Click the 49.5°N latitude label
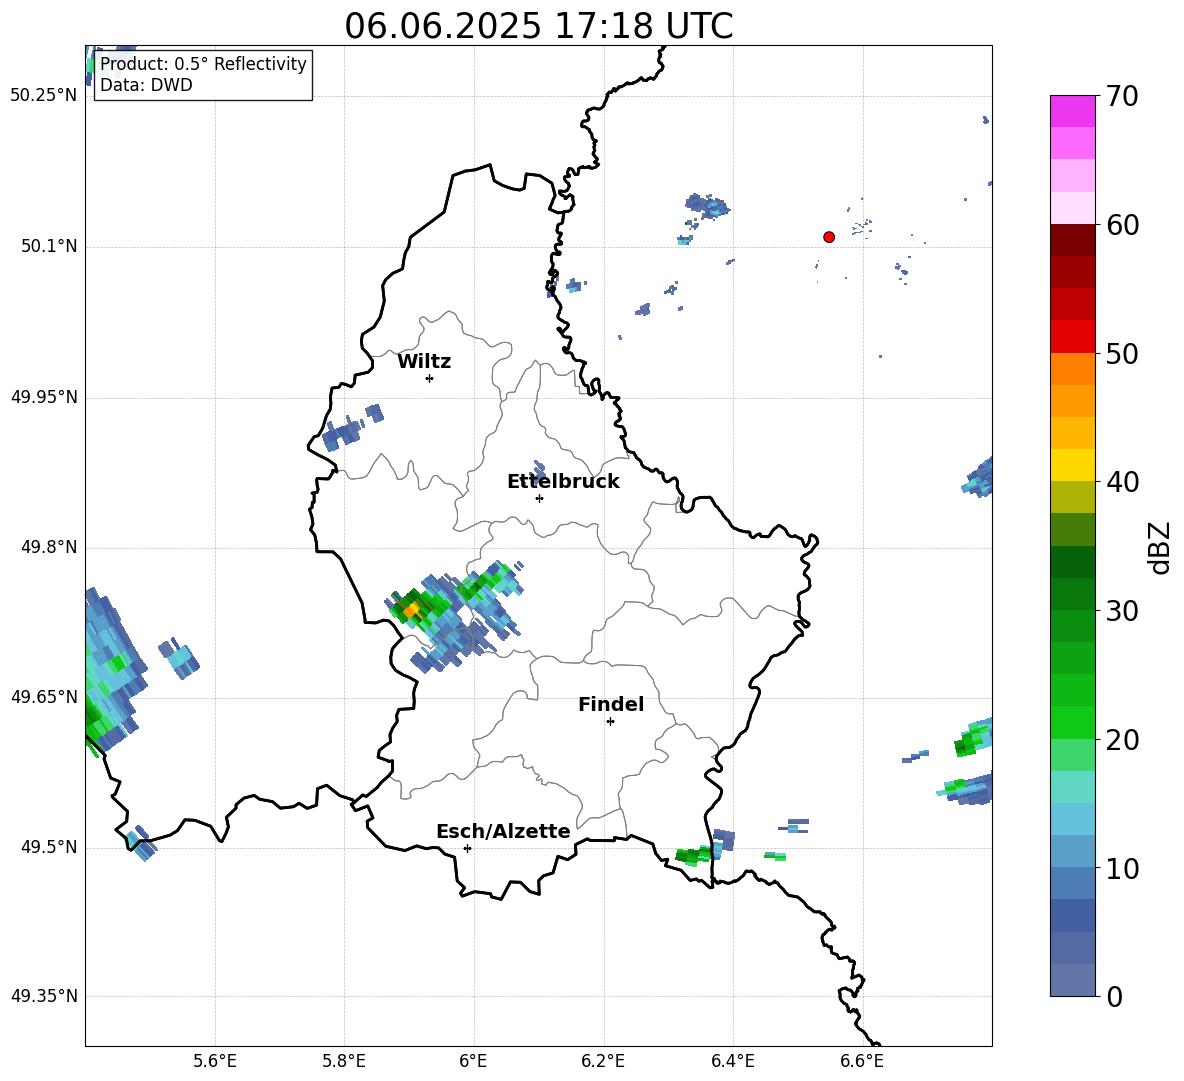This screenshot has height=1081, width=1184. (49, 847)
